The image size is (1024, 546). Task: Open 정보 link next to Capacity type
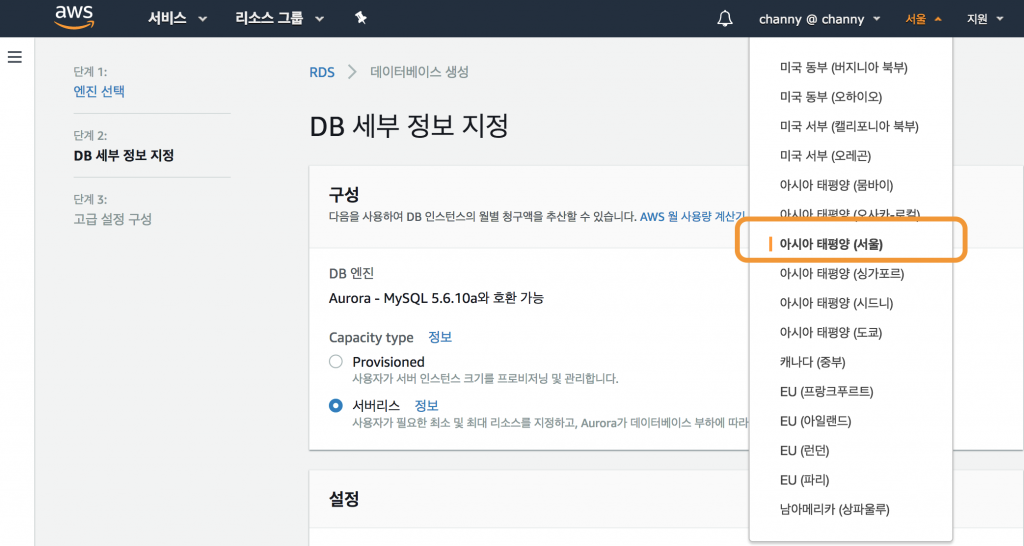point(440,337)
